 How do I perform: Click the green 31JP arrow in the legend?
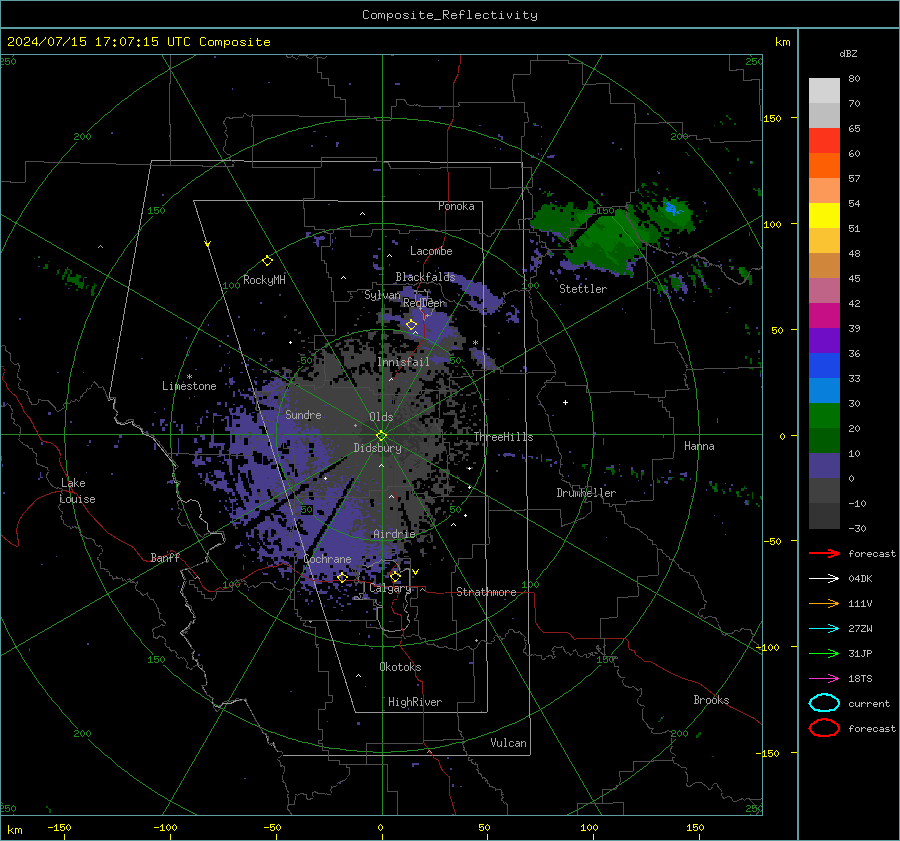click(x=824, y=653)
